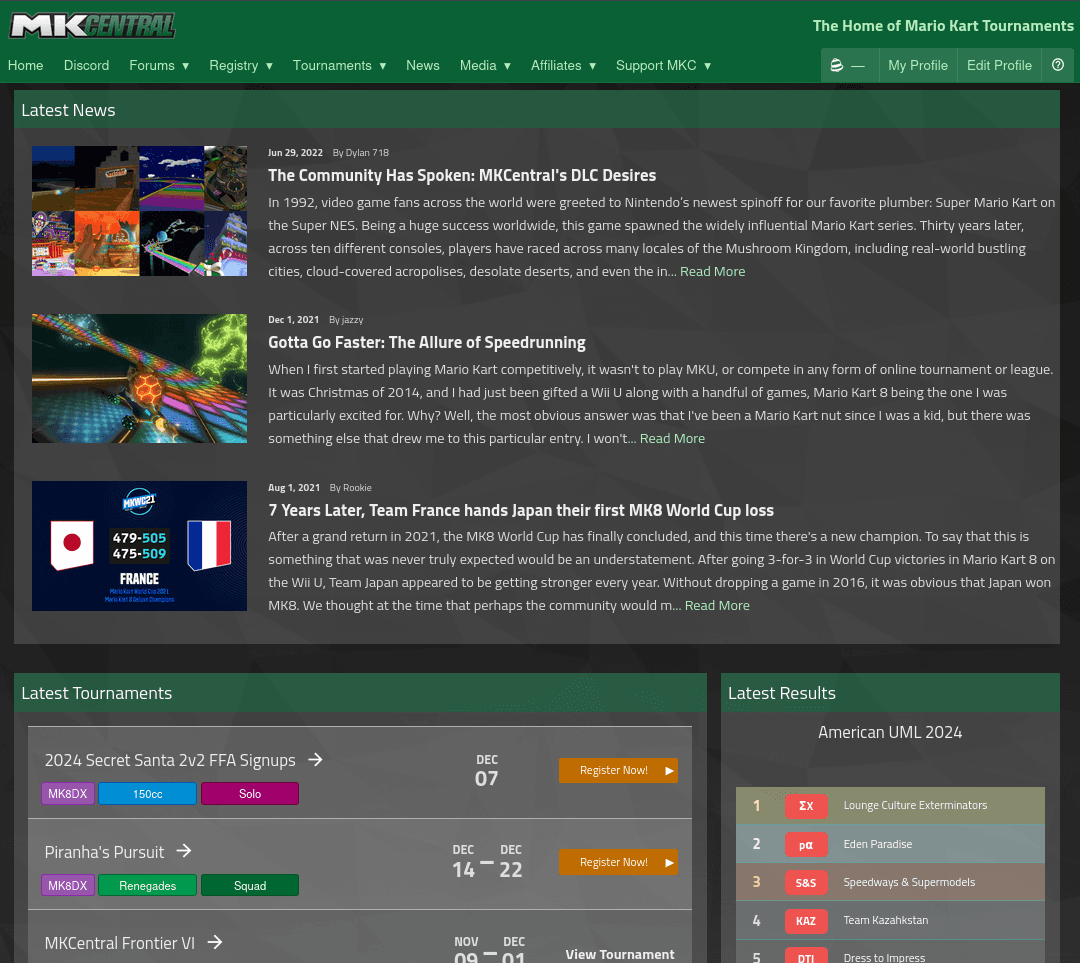Screen dimensions: 1080x963
Task: Click the green Renegades tag
Action: tap(148, 886)
